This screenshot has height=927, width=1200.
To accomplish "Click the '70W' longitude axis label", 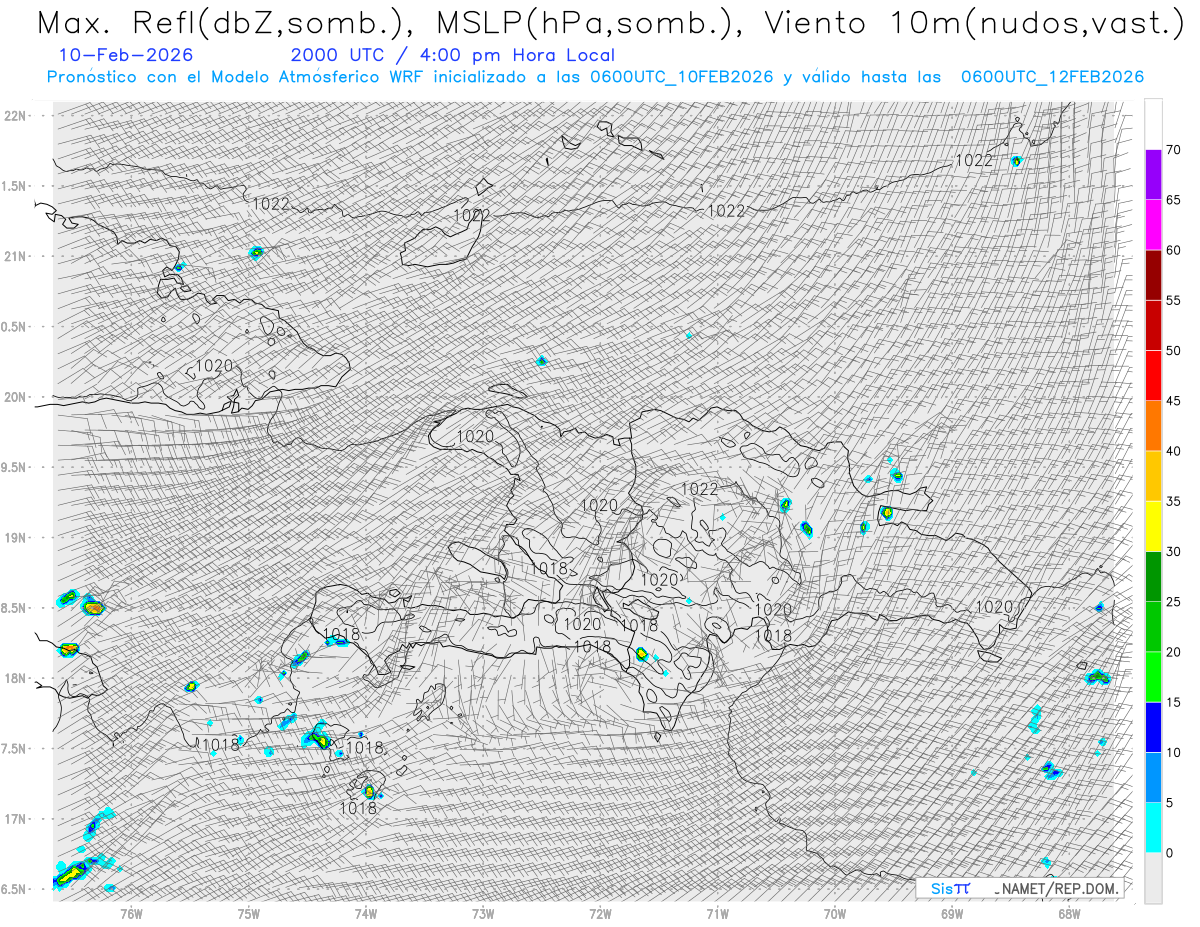I will point(834,912).
